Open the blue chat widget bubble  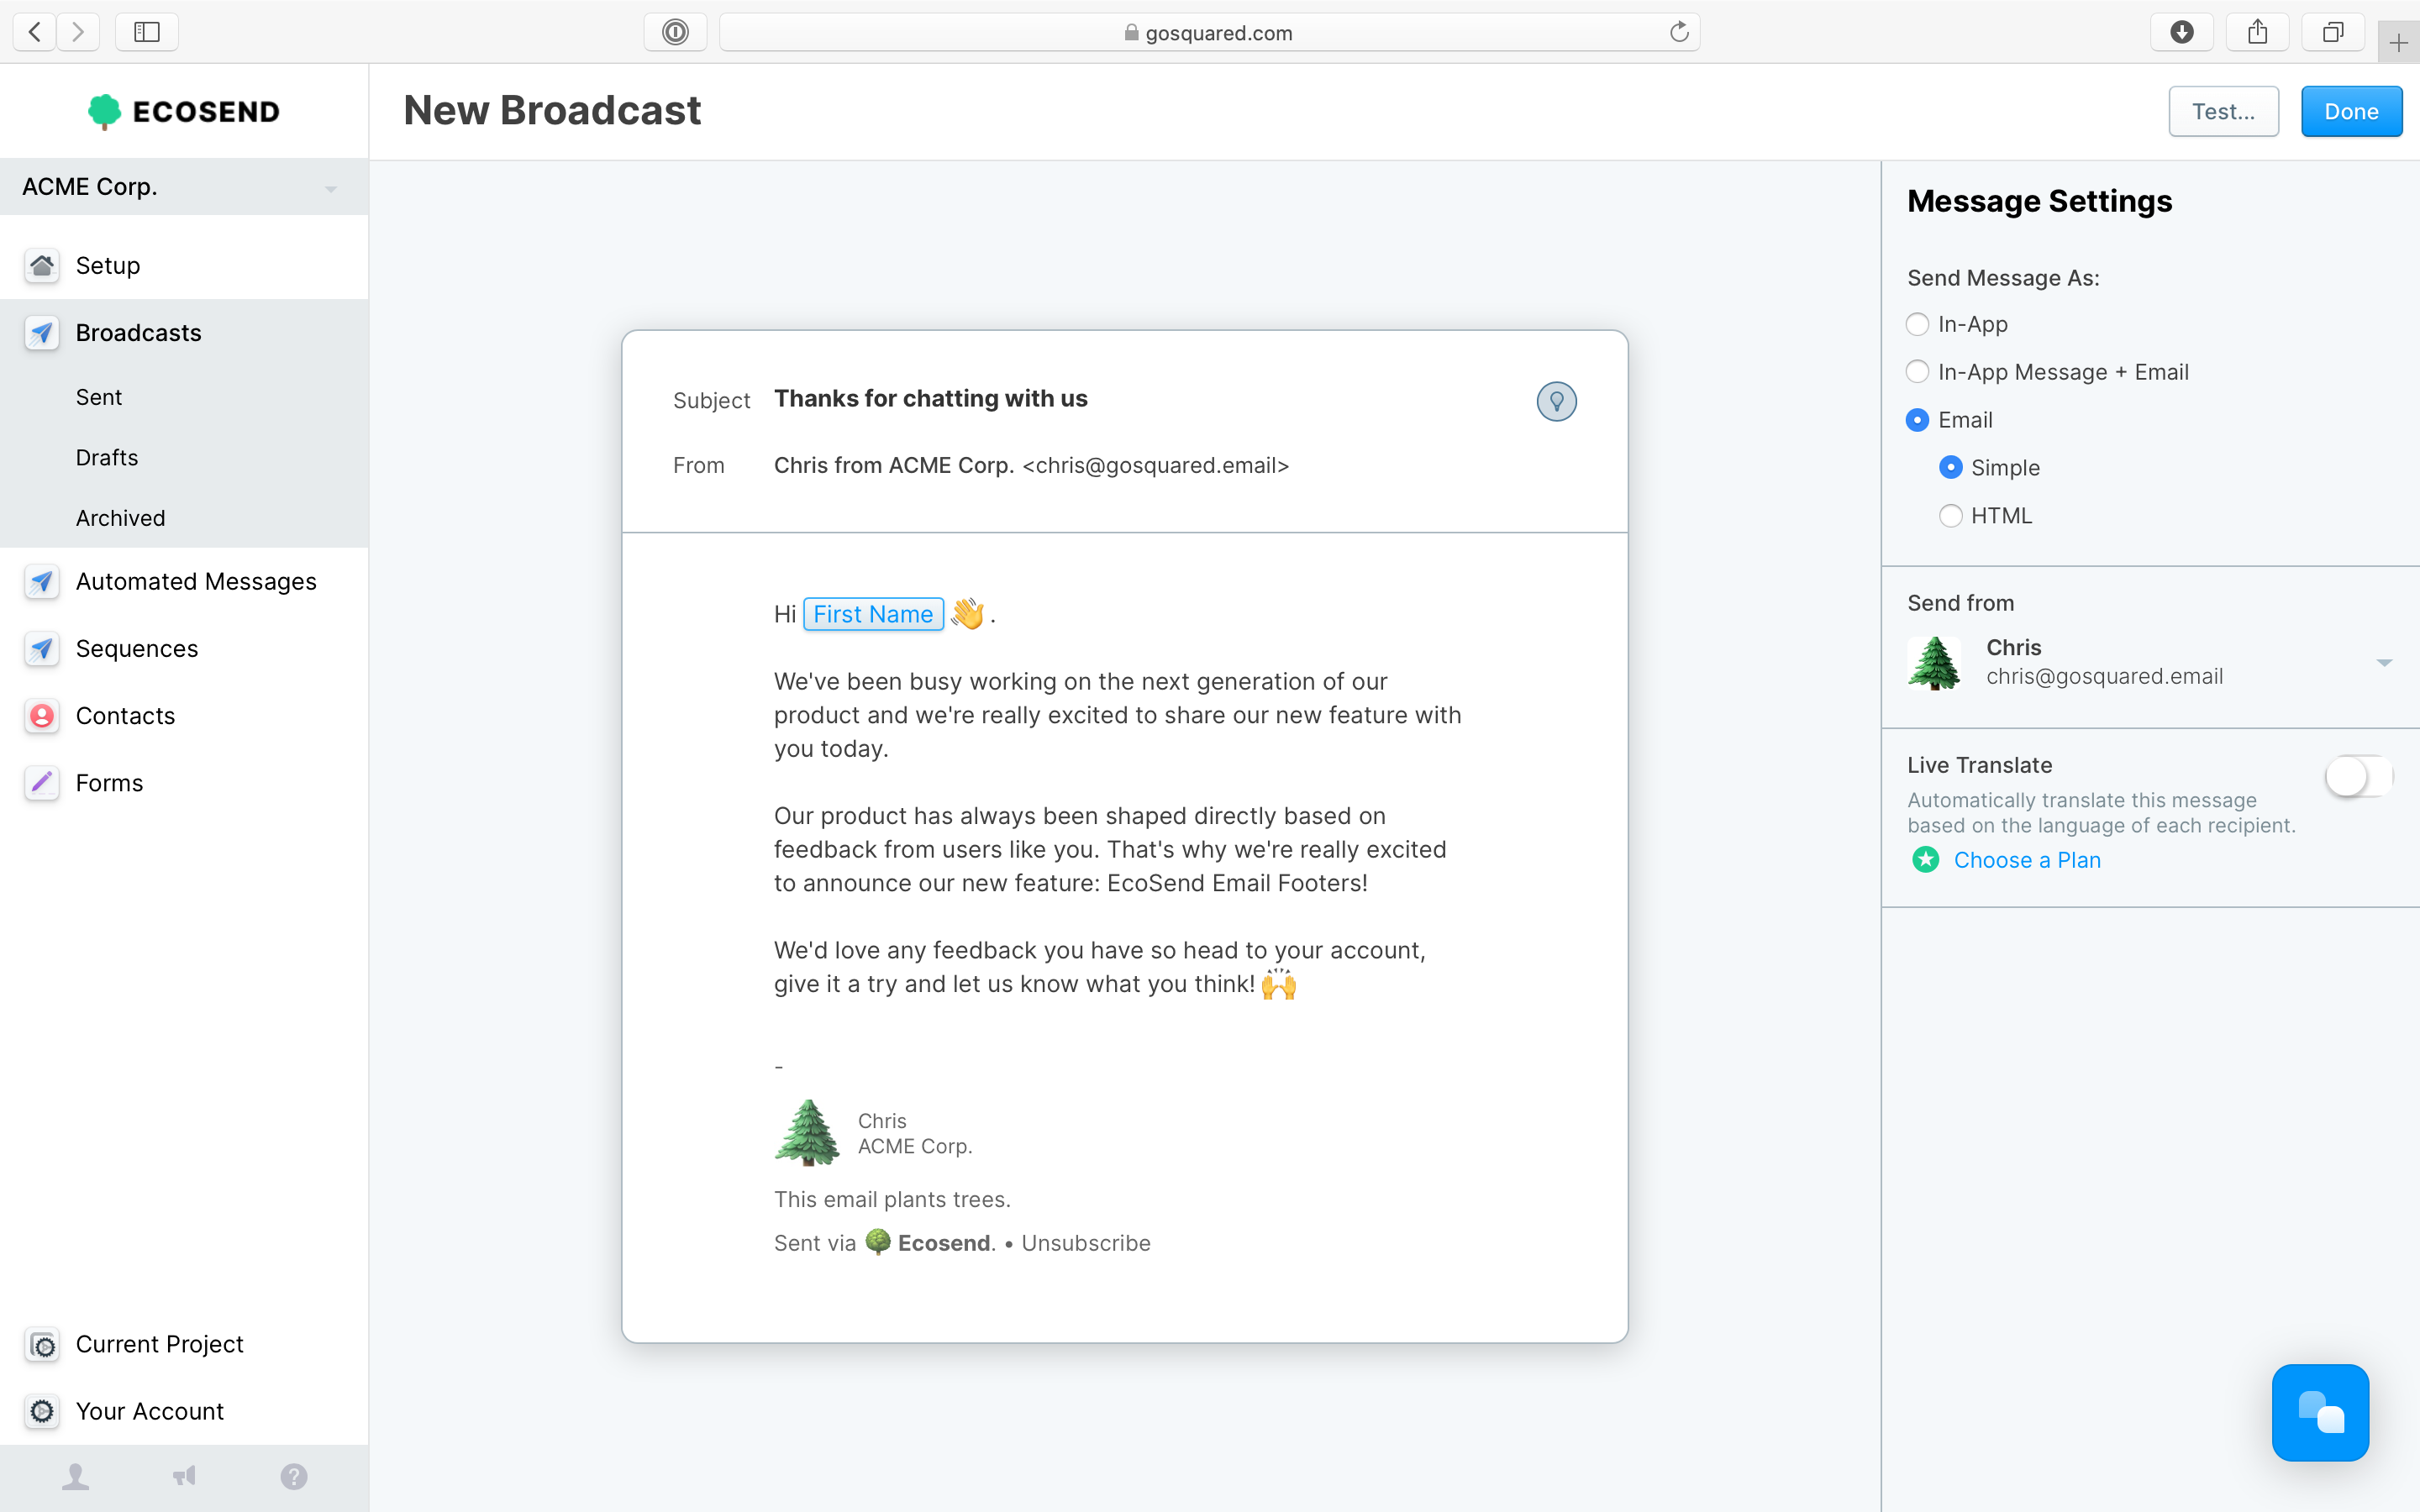(x=2320, y=1412)
